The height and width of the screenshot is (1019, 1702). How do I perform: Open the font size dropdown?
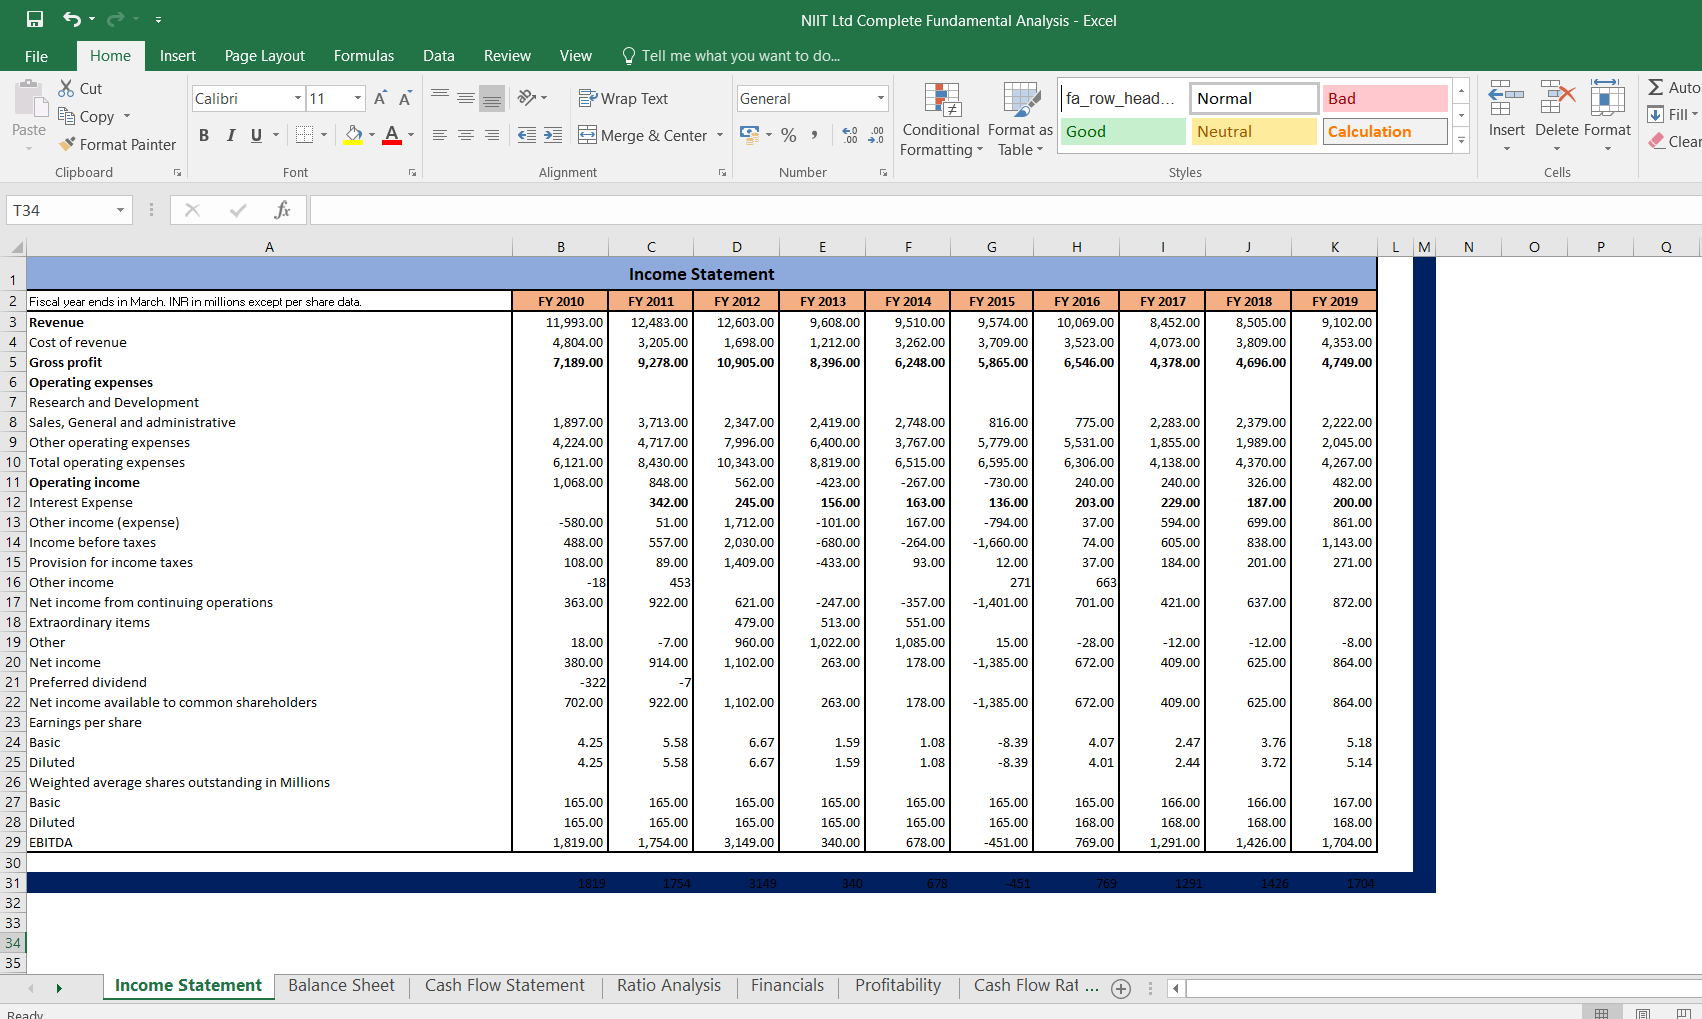tap(358, 98)
